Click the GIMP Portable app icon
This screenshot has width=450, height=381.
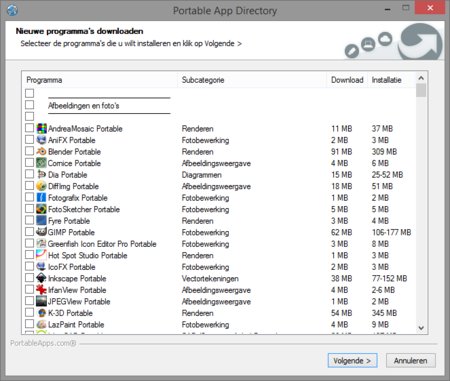(41, 232)
